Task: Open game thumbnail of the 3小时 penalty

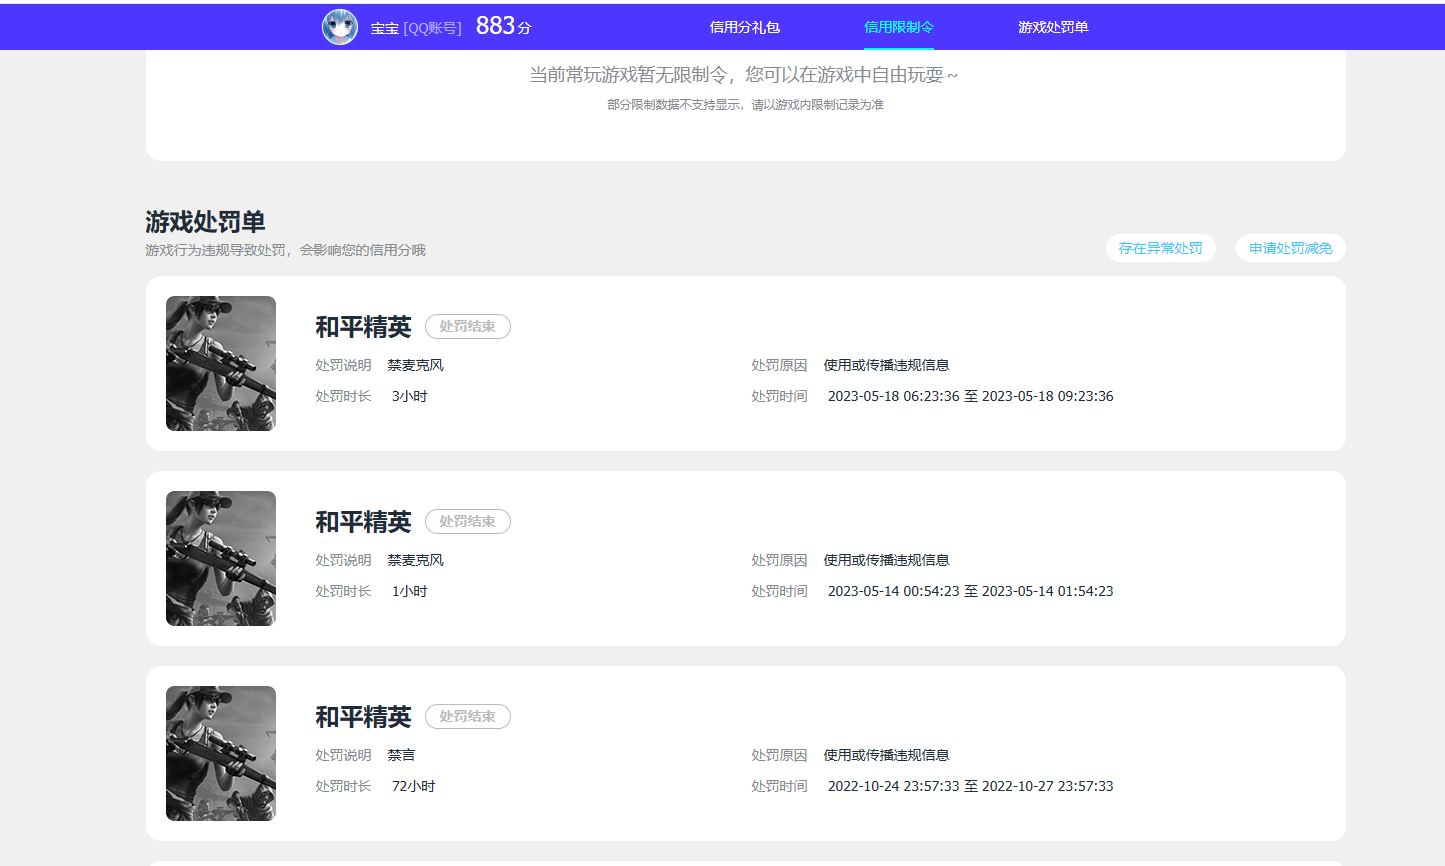Action: click(x=221, y=363)
